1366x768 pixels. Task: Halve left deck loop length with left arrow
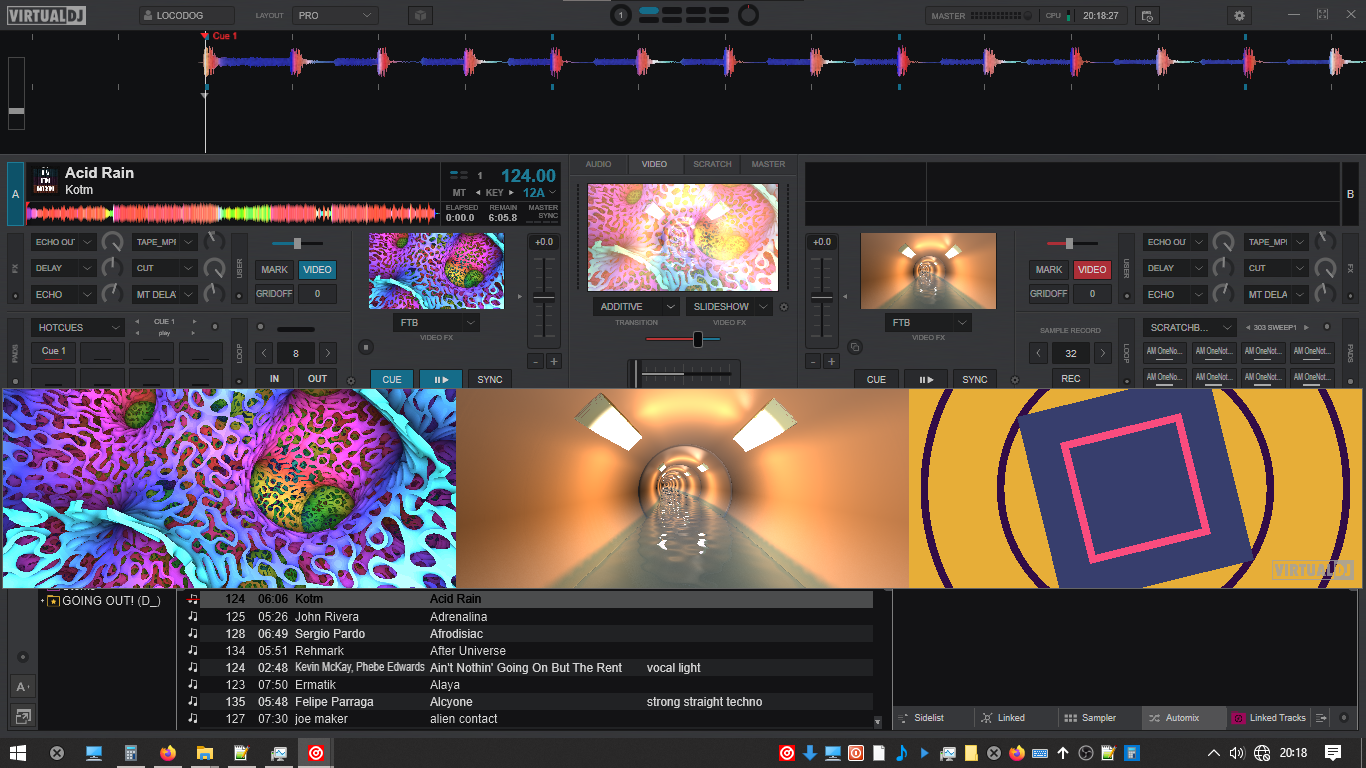point(264,353)
